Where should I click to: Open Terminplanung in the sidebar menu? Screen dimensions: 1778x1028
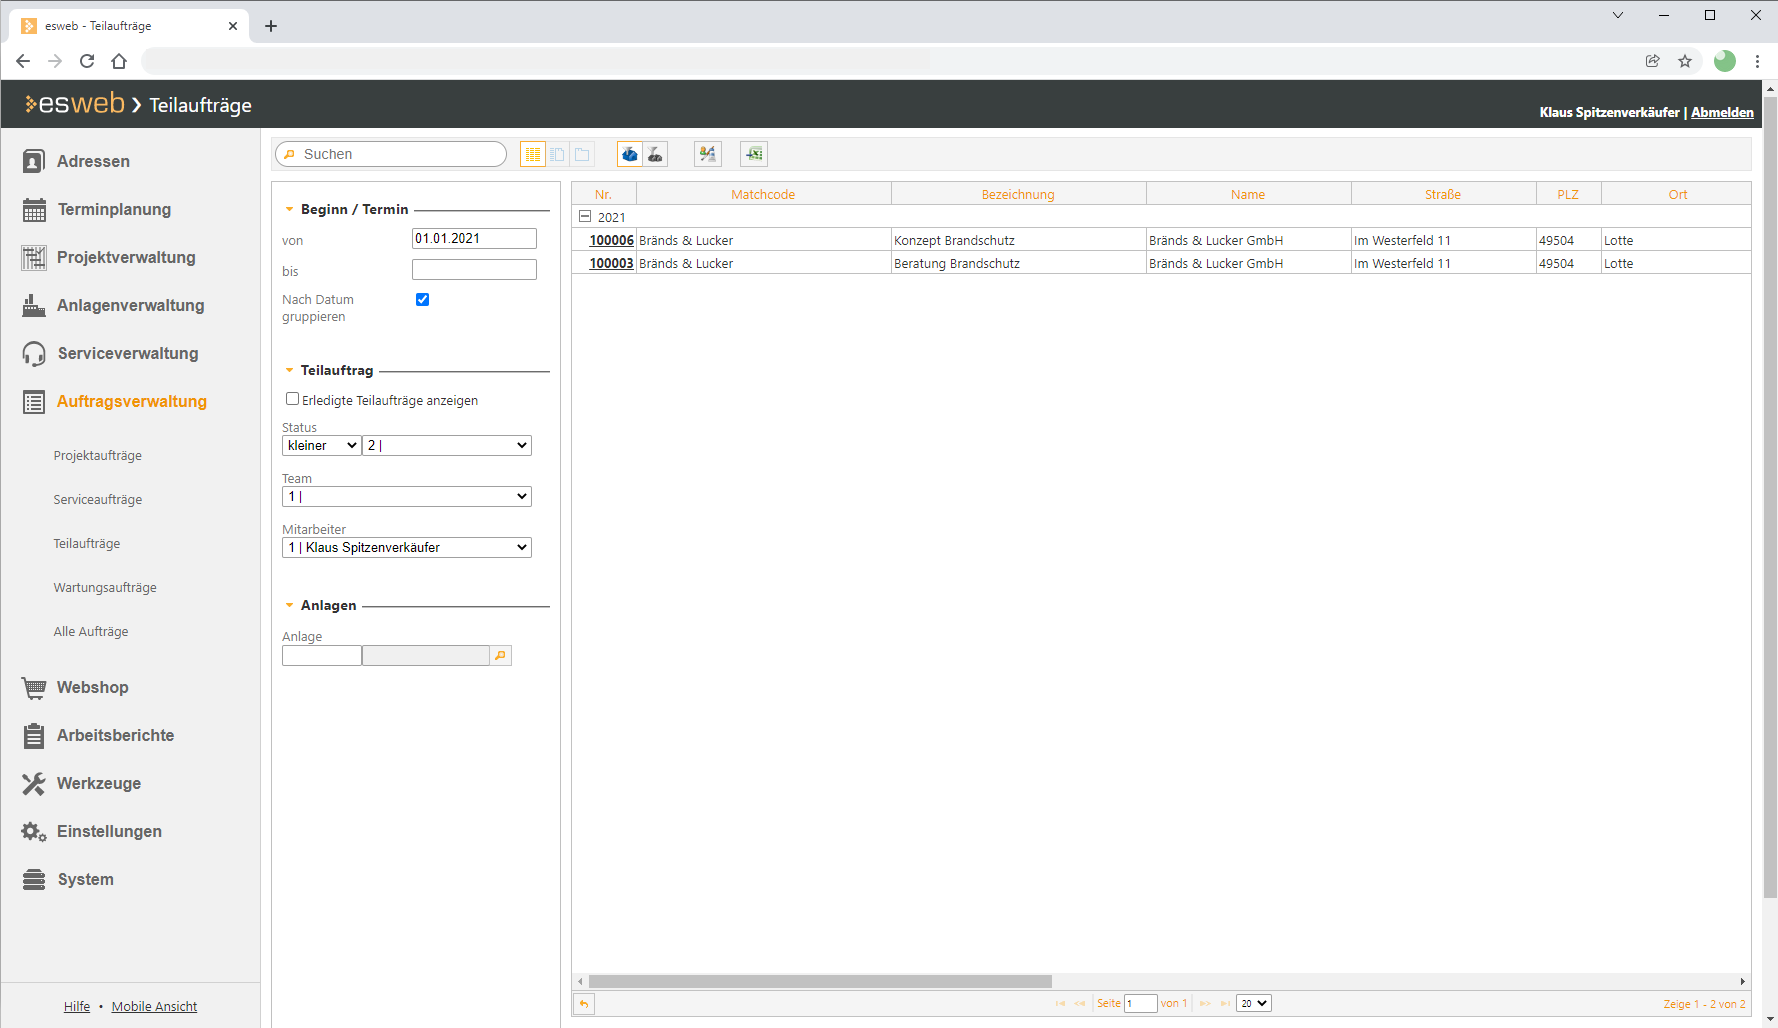point(114,210)
